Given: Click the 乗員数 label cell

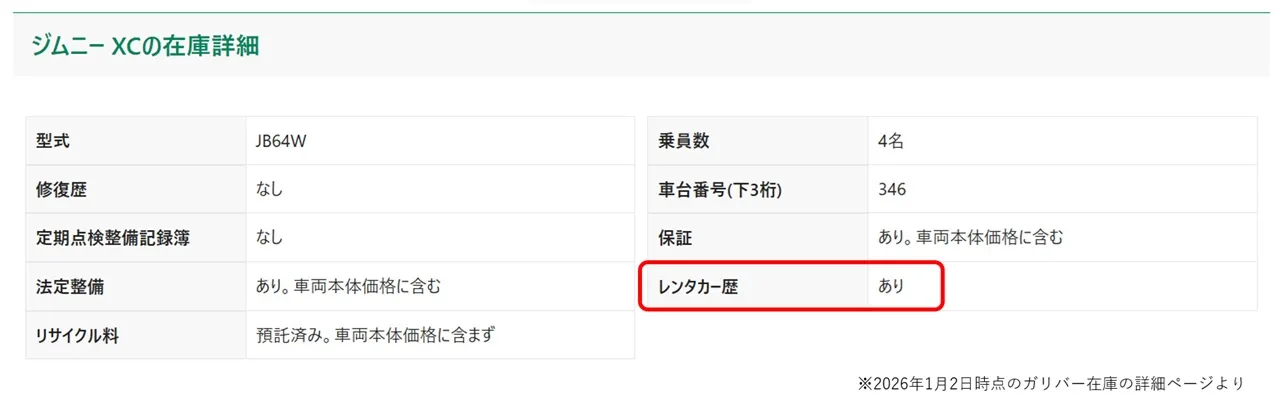Looking at the screenshot, I should (x=684, y=141).
